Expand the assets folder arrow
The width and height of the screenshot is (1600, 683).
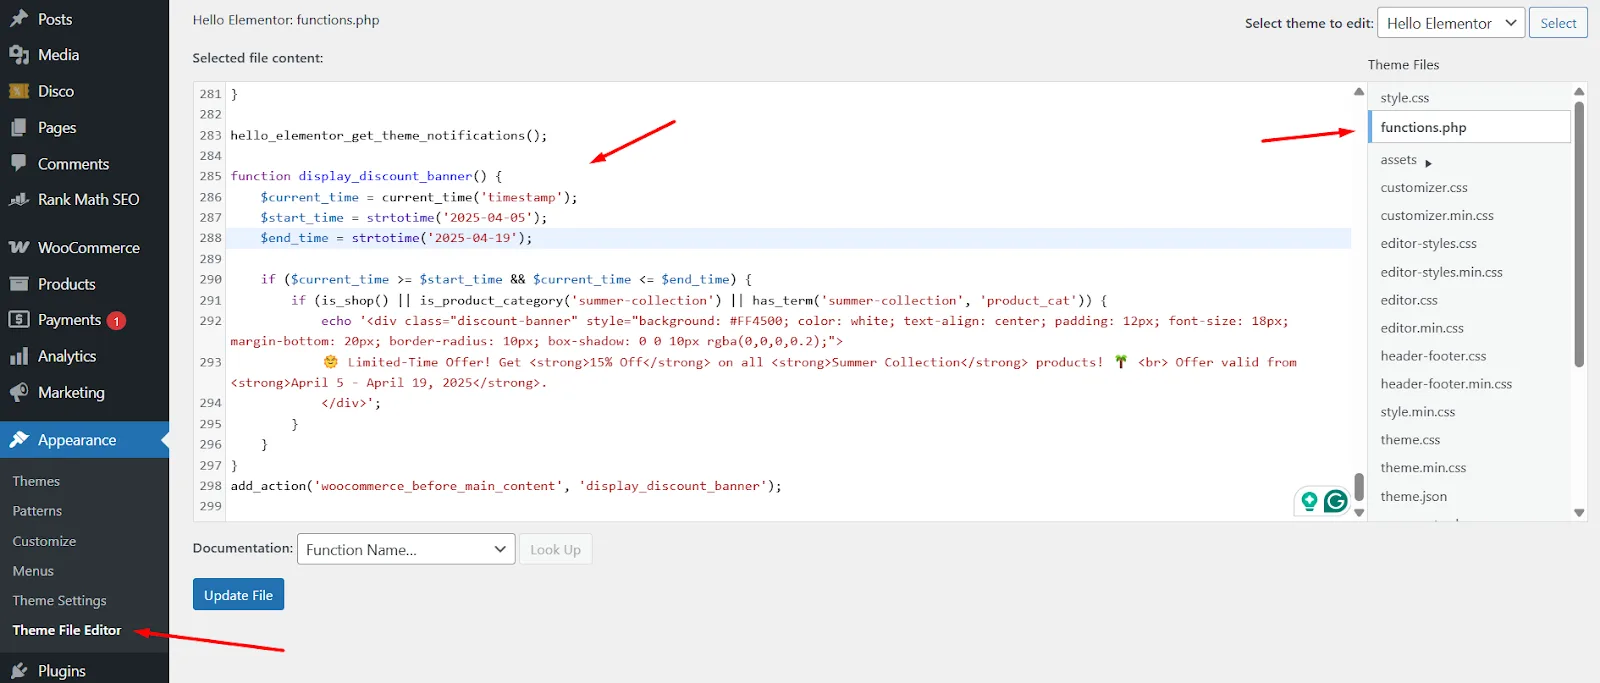(1428, 162)
